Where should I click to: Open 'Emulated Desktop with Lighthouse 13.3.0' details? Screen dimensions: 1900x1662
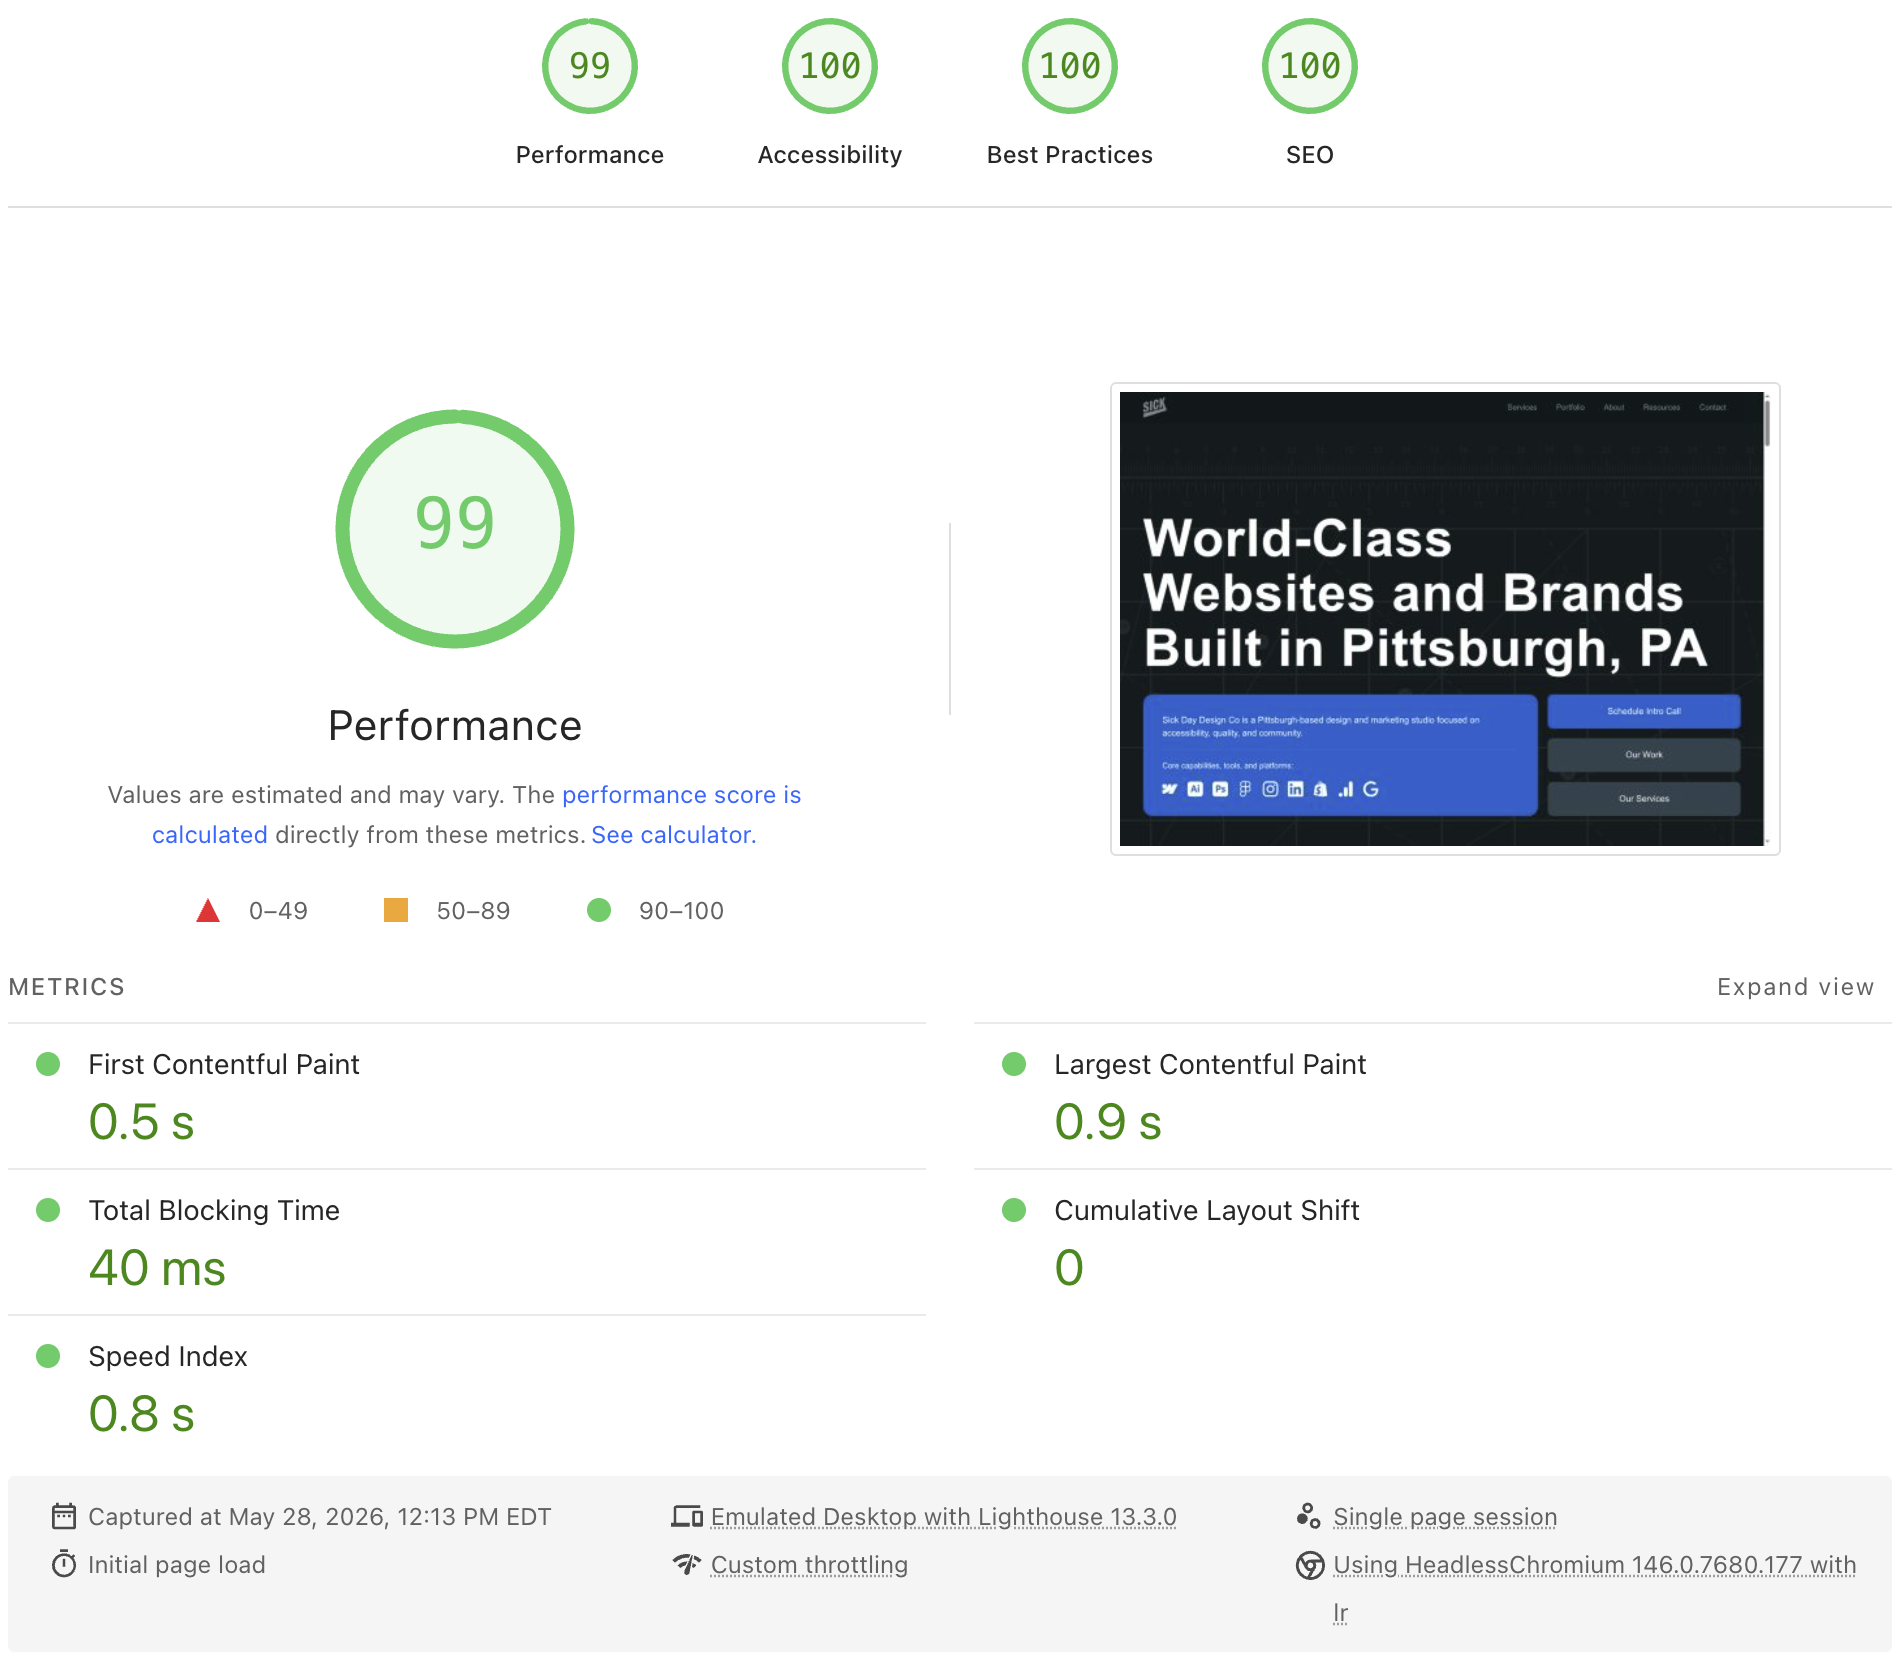click(x=943, y=1517)
